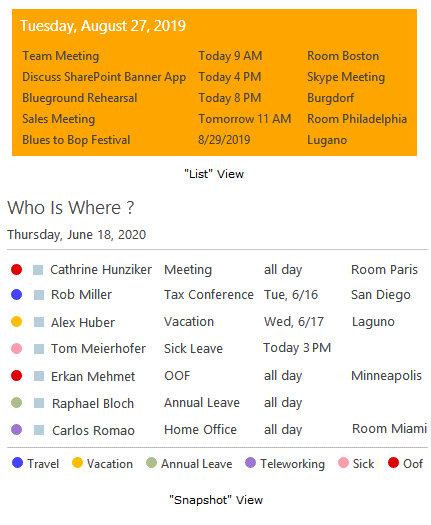Open the Team Meeting event

61,56
